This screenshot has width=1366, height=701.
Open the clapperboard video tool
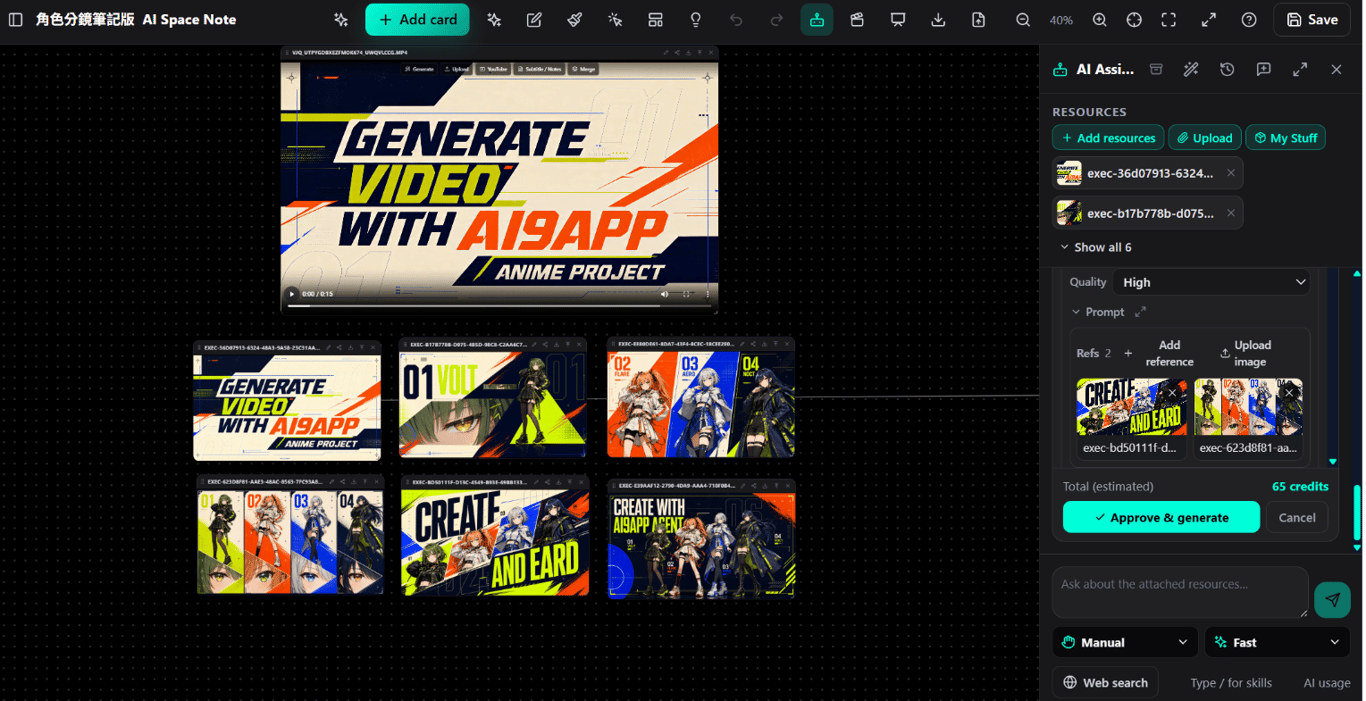[x=857, y=20]
